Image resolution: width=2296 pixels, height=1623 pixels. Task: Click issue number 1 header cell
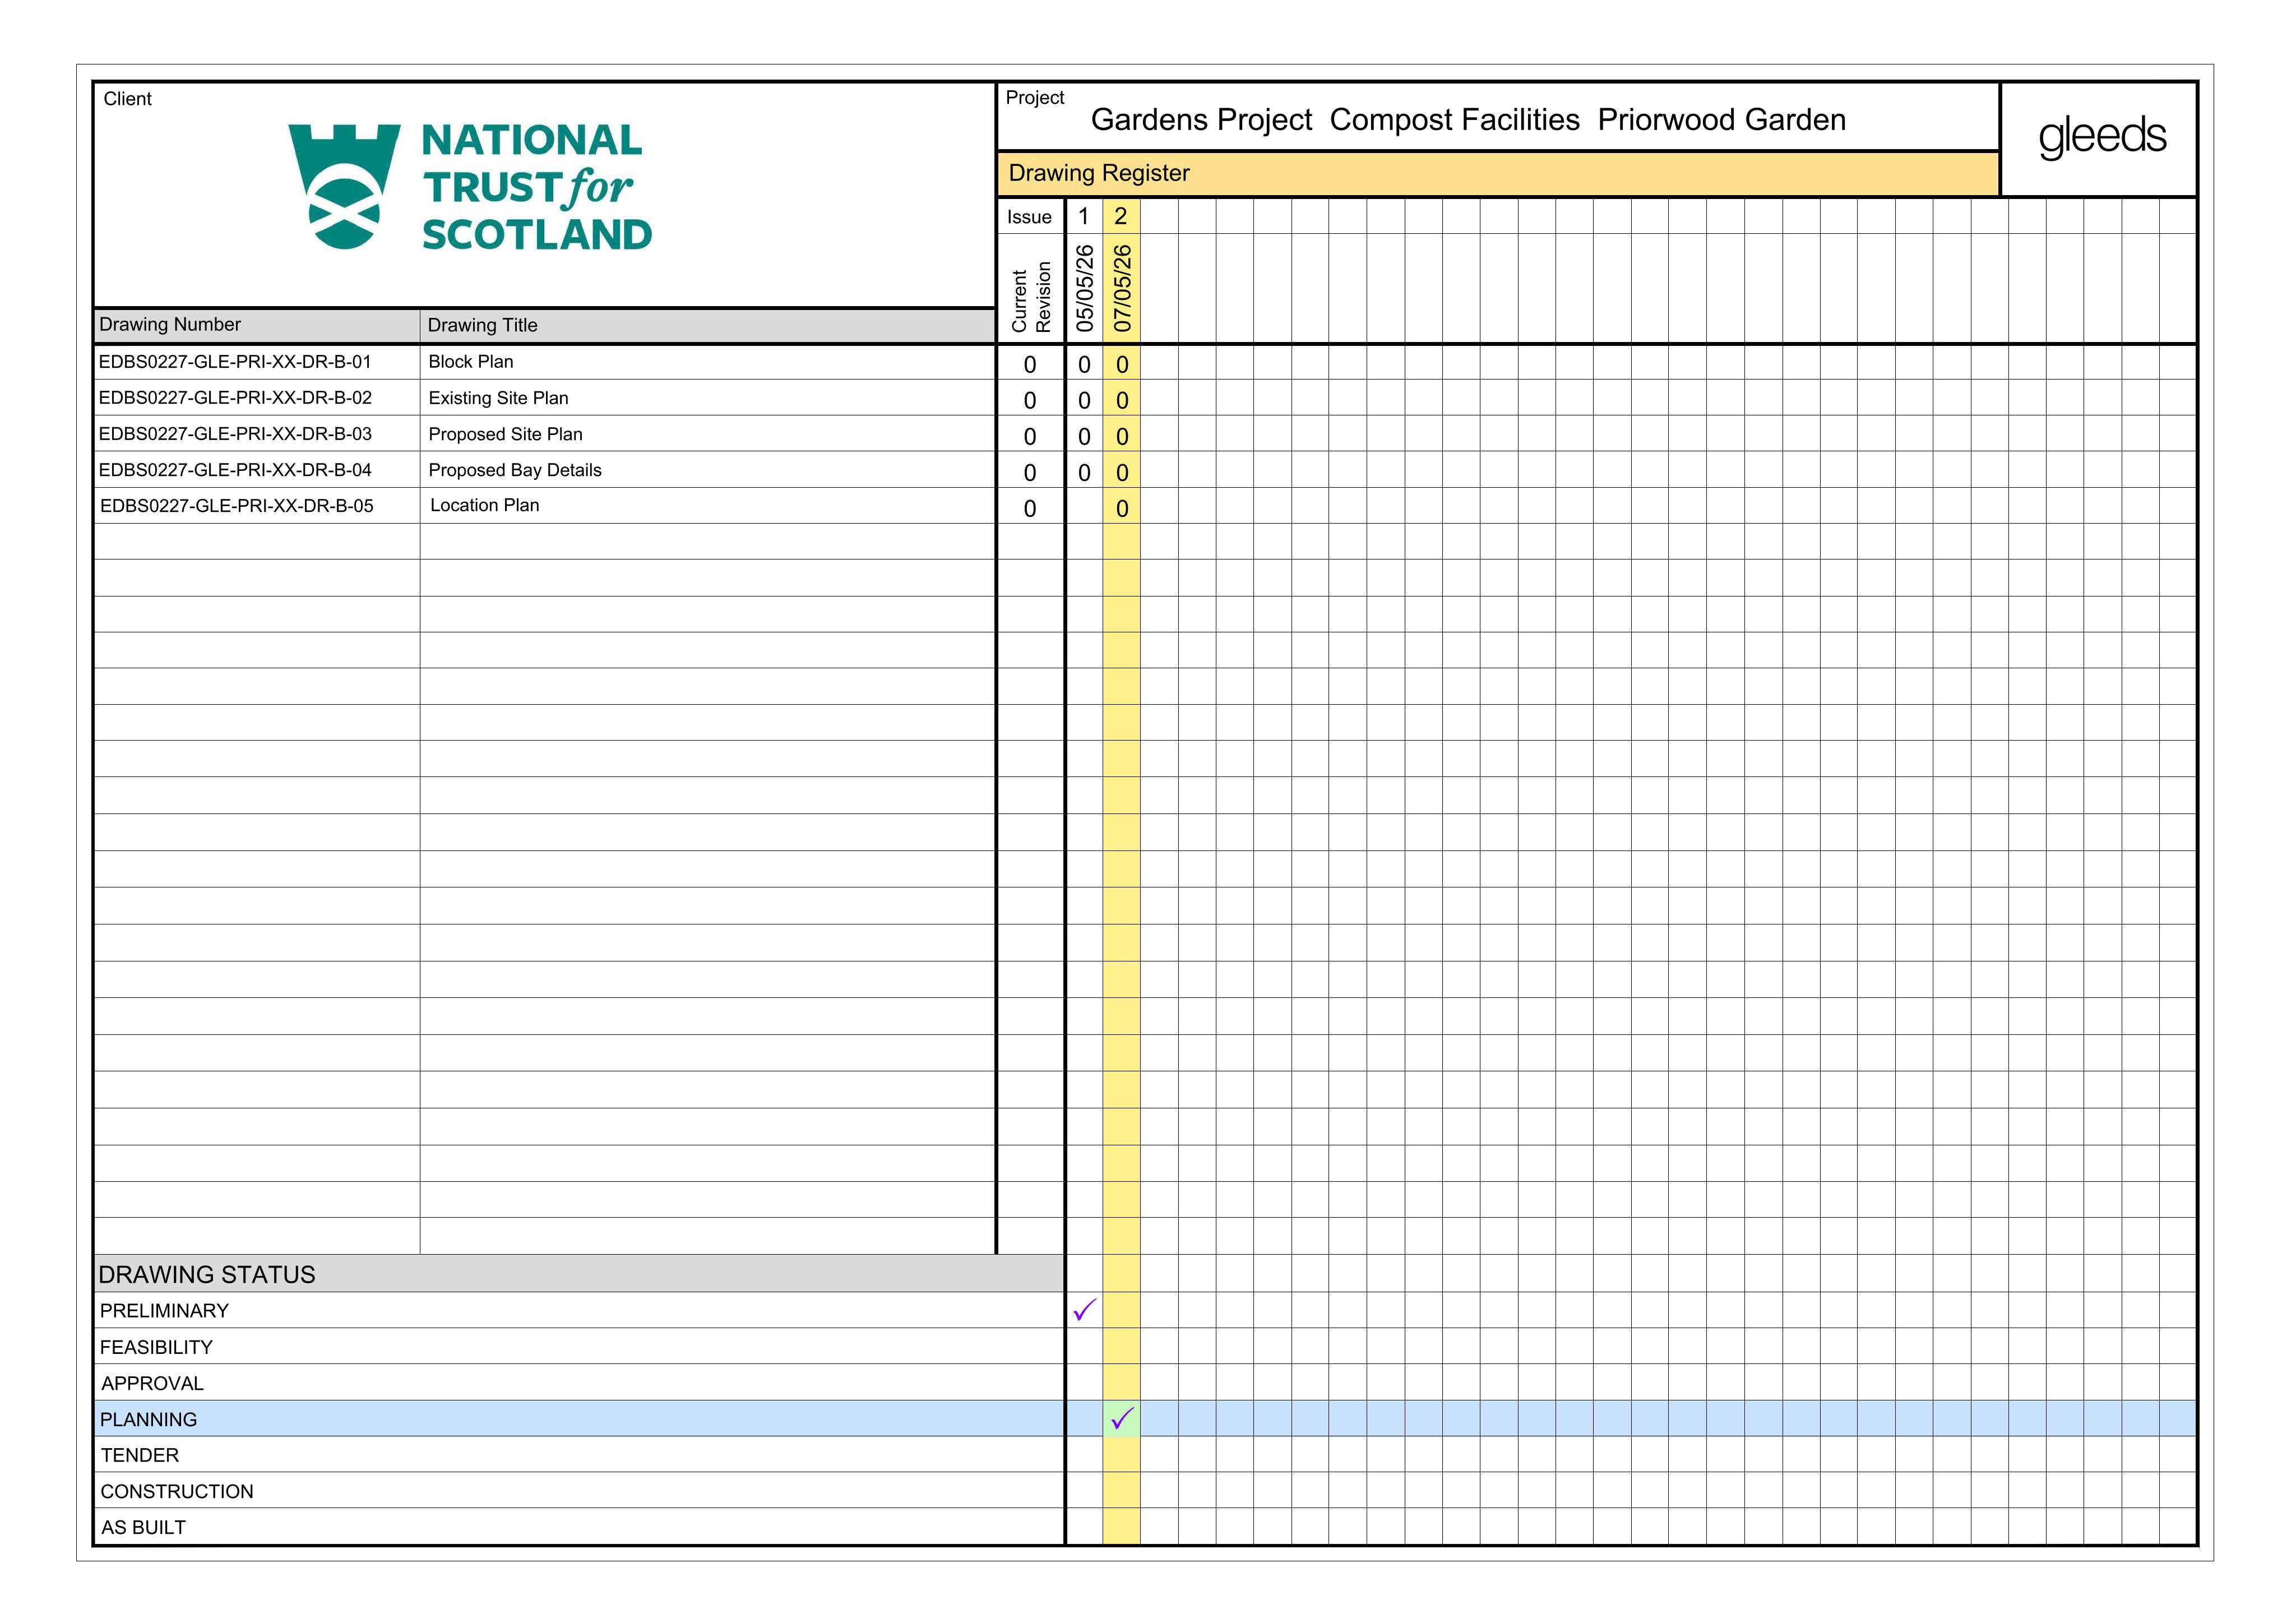[x=1083, y=216]
